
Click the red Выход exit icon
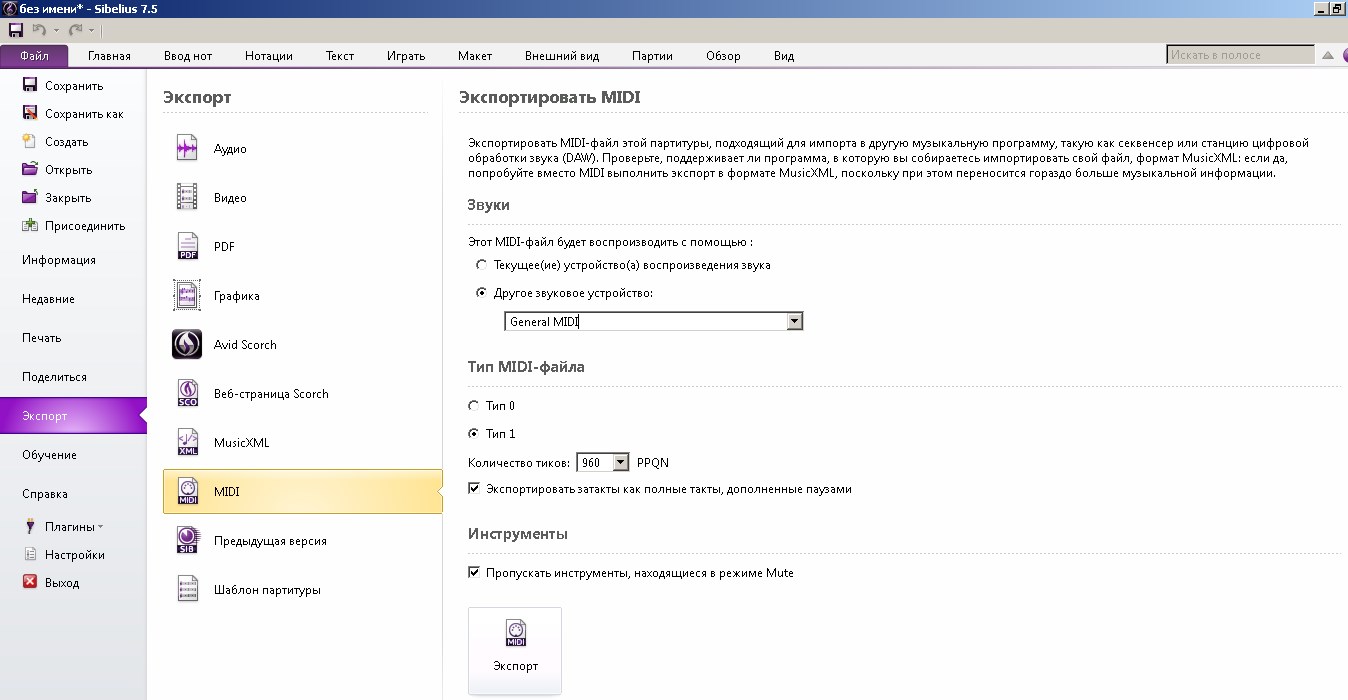(30, 582)
